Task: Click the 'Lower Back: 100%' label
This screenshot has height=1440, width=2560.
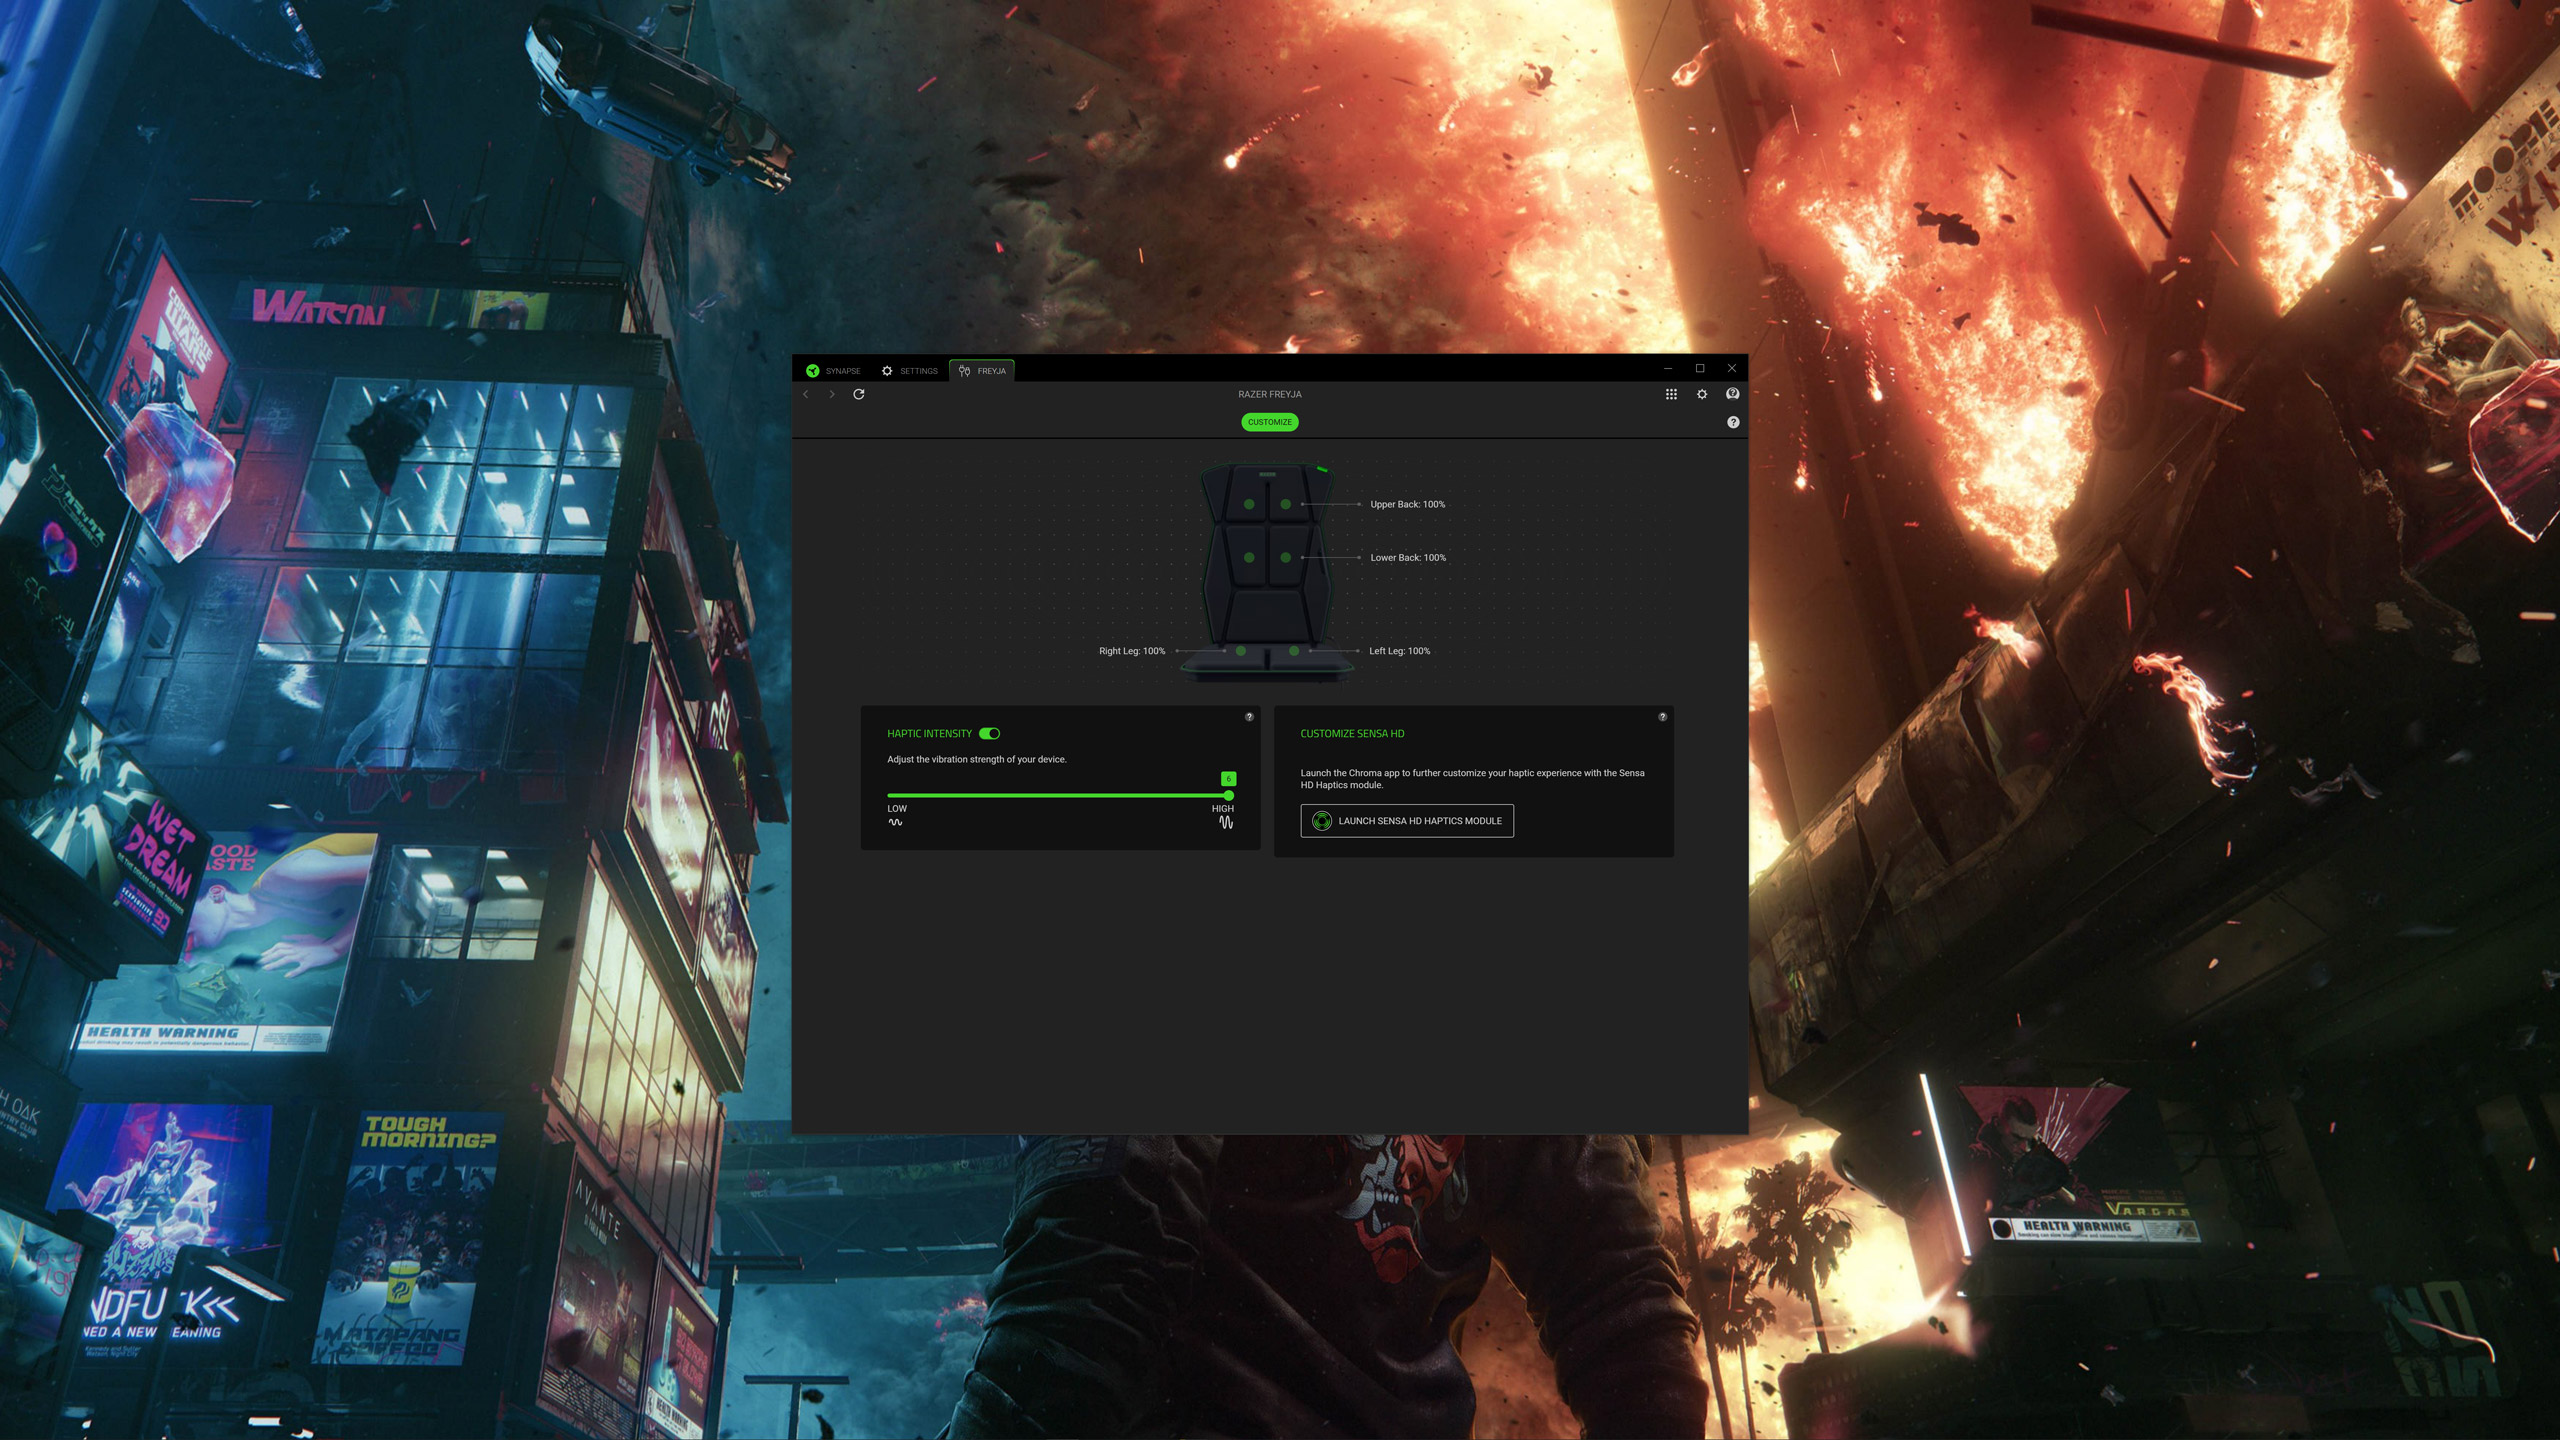Action: 1408,557
